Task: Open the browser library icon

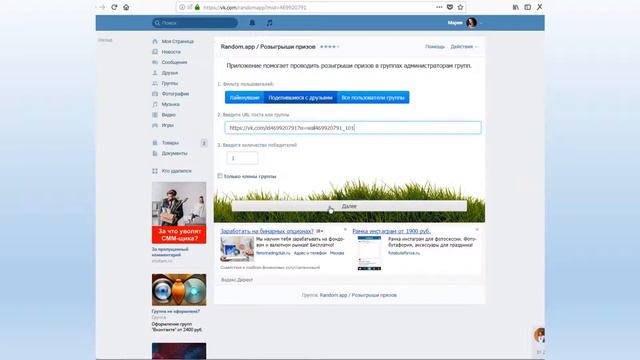Action: click(516, 7)
